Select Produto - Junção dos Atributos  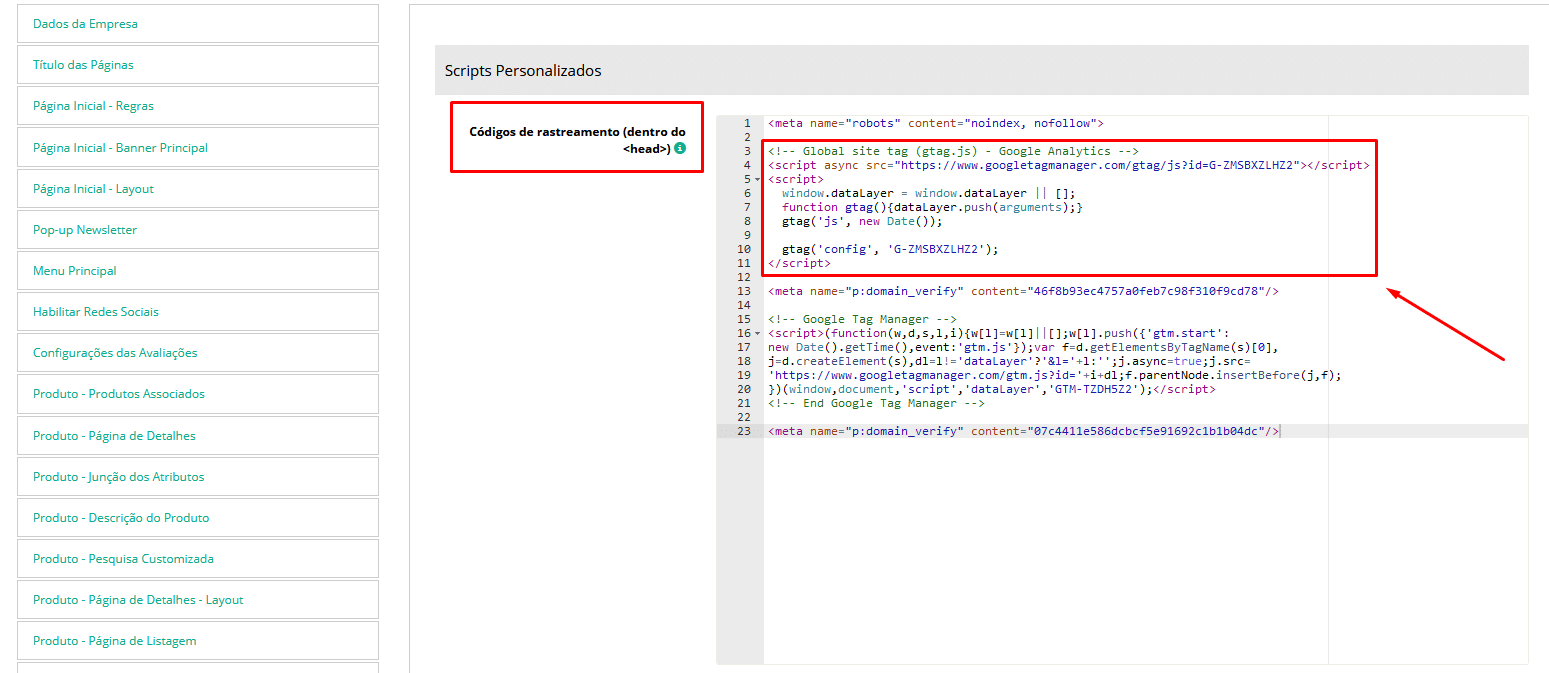[198, 476]
